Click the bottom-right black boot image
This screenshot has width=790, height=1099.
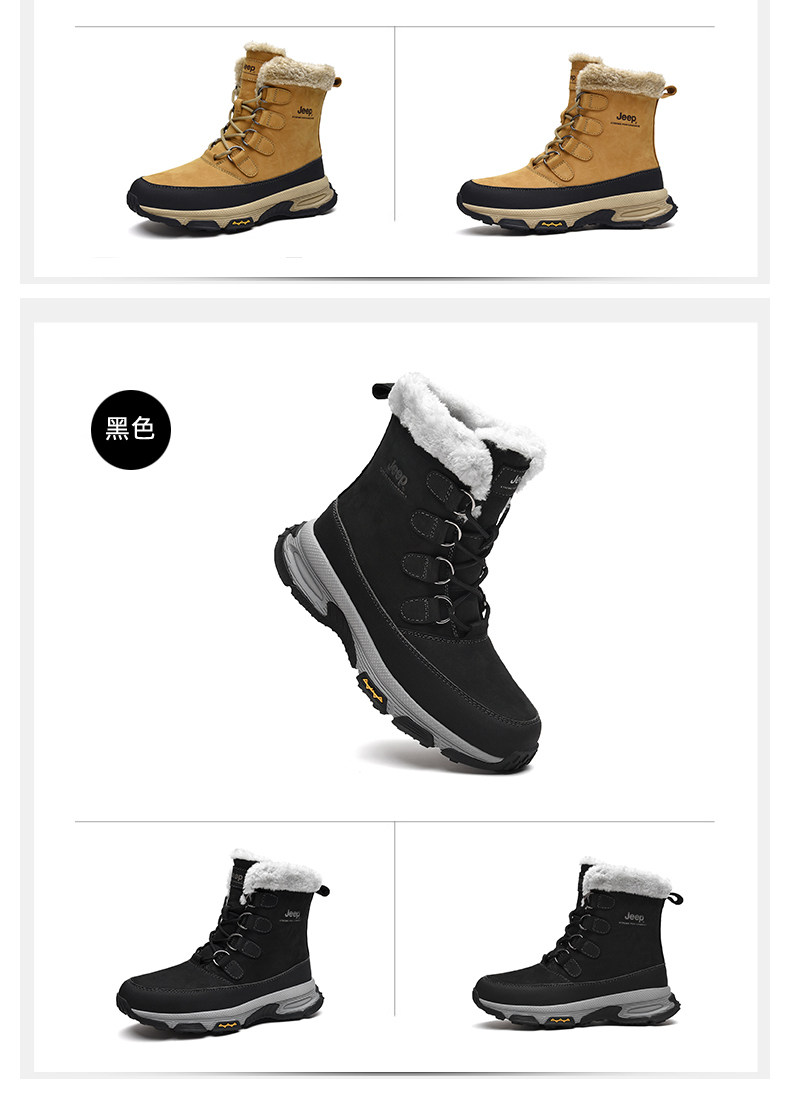tap(576, 942)
